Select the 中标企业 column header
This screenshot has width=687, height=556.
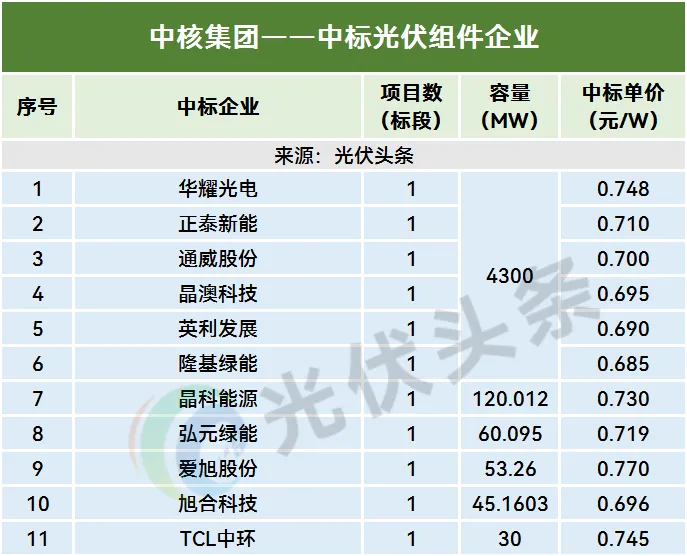coord(218,106)
